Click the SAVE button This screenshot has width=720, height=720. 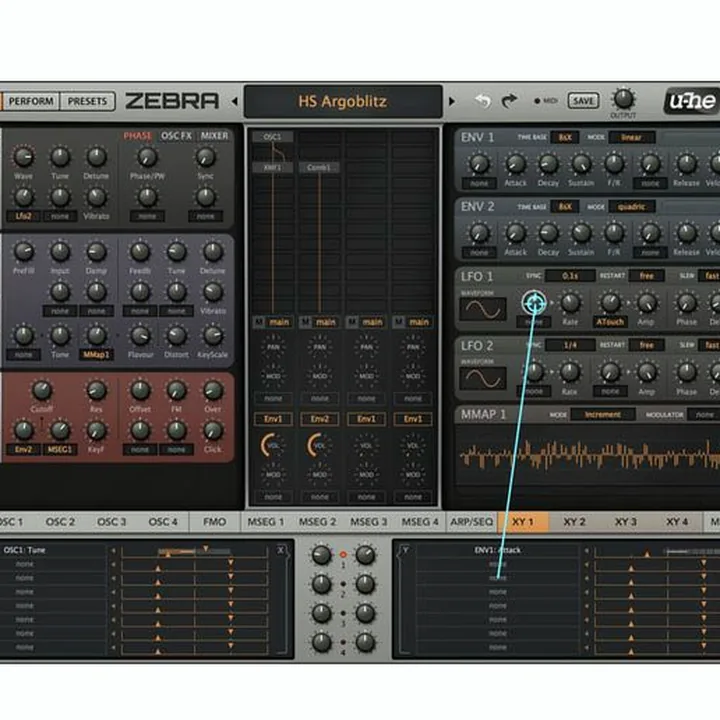583,101
